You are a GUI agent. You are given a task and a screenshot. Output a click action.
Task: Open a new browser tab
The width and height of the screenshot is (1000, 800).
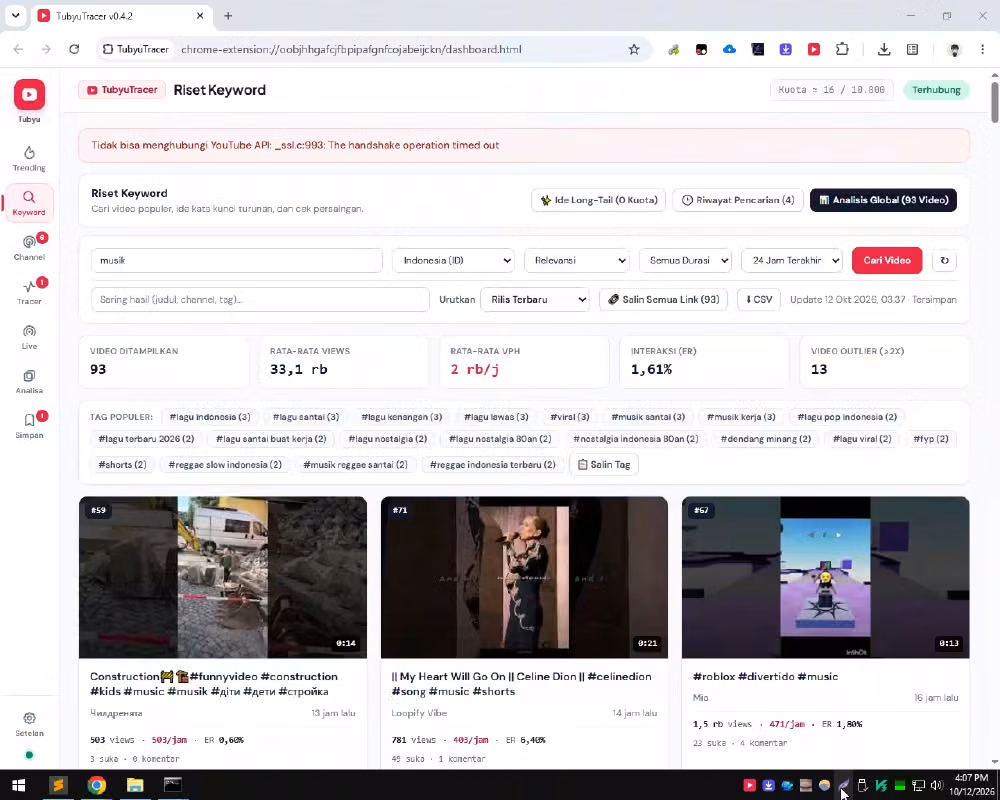tap(228, 16)
